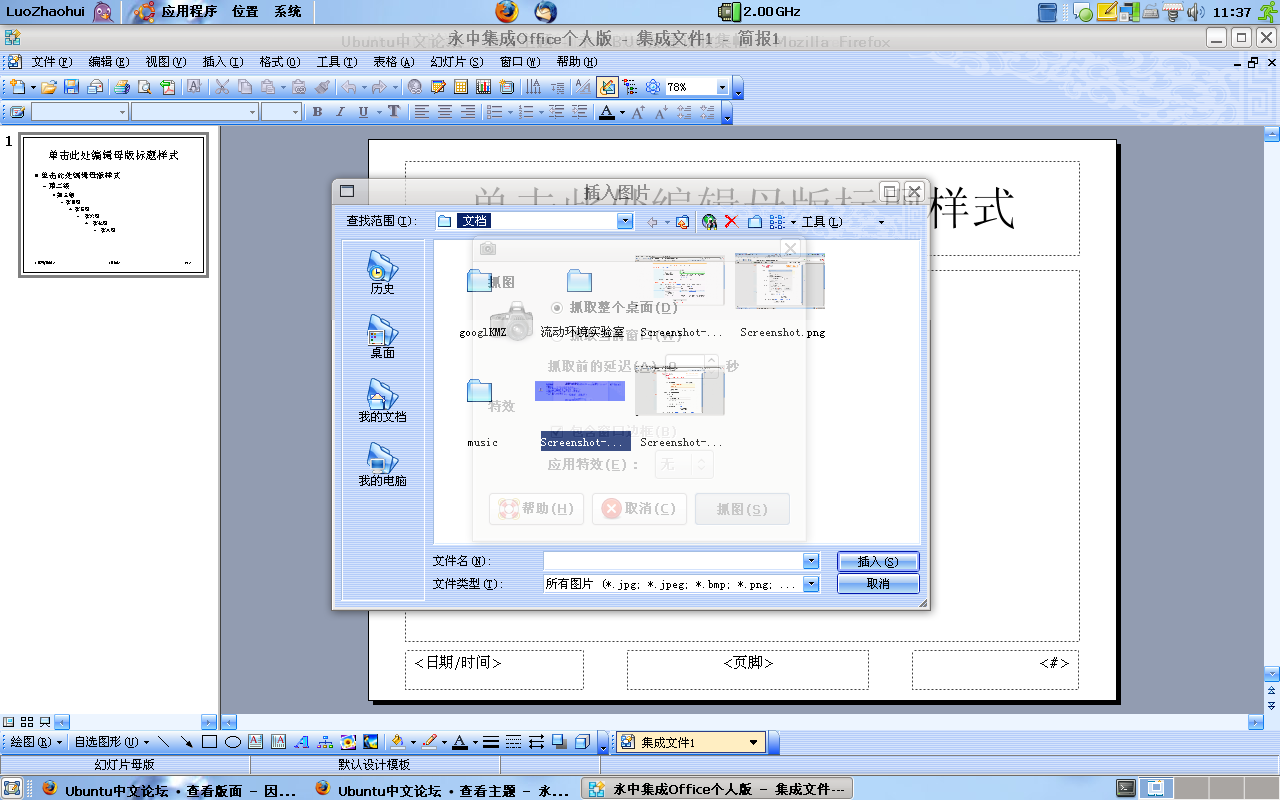1280x800 pixels.
Task: Click the fill color bucket in drawing toolbar
Action: (x=398, y=742)
